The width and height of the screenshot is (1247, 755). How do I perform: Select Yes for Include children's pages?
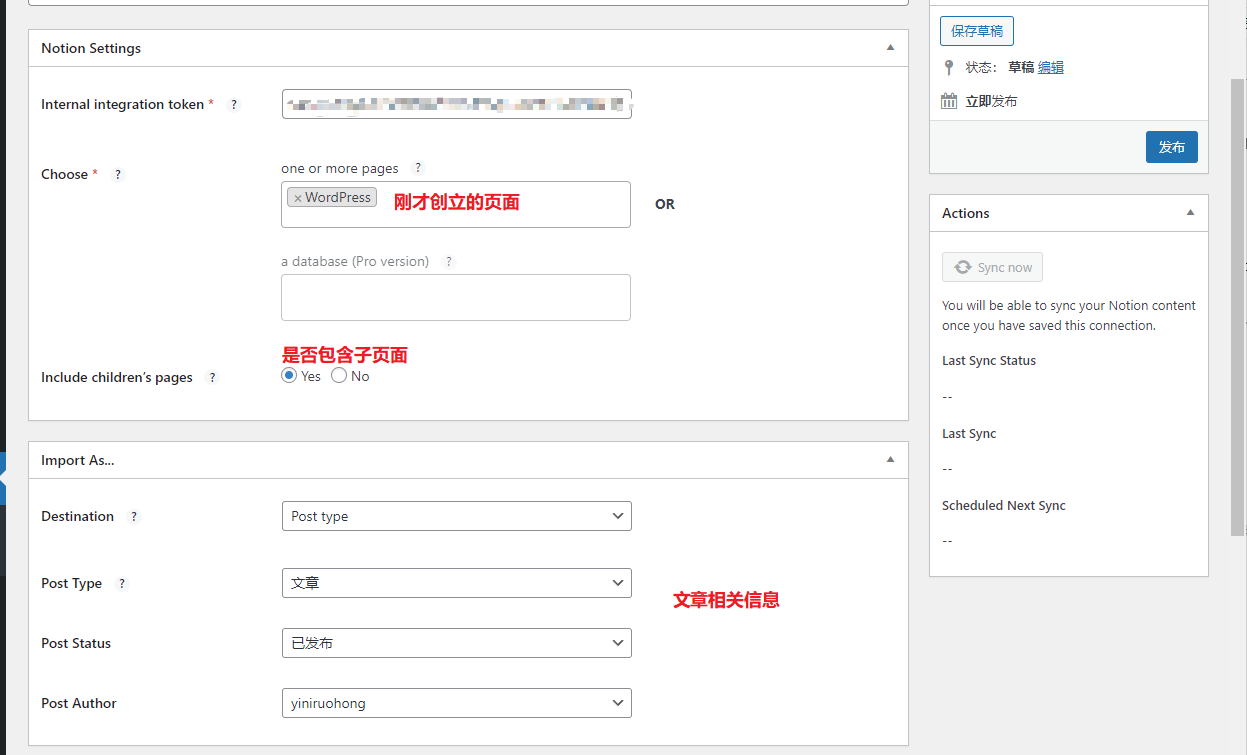click(289, 376)
